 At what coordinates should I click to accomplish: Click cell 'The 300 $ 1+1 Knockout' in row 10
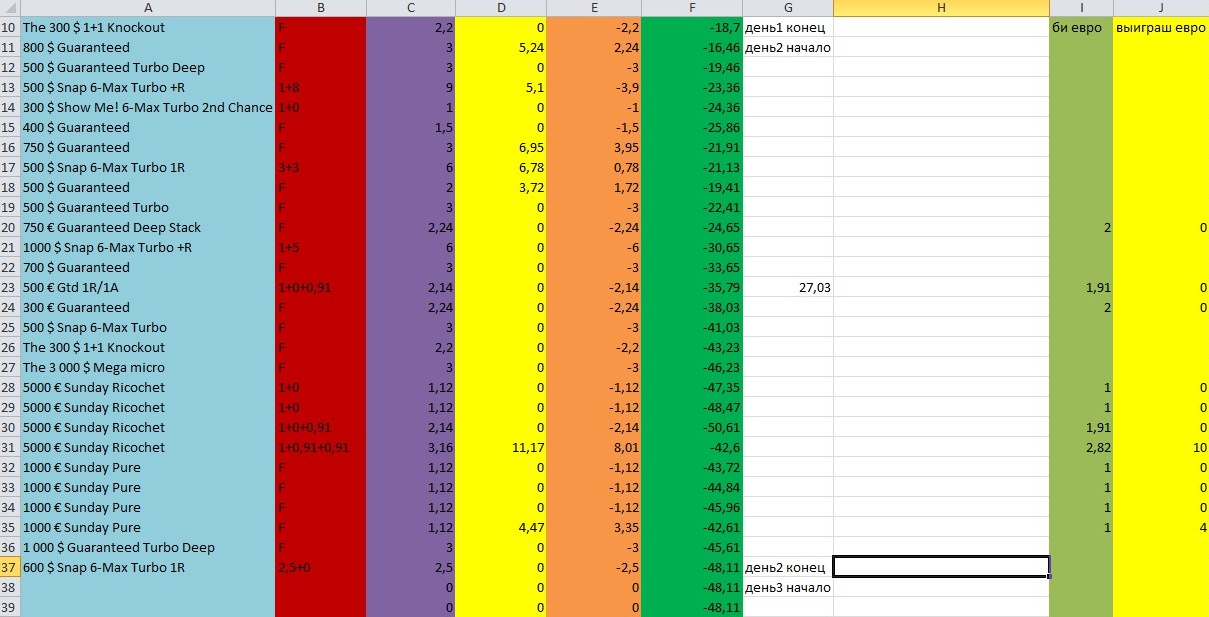148,28
